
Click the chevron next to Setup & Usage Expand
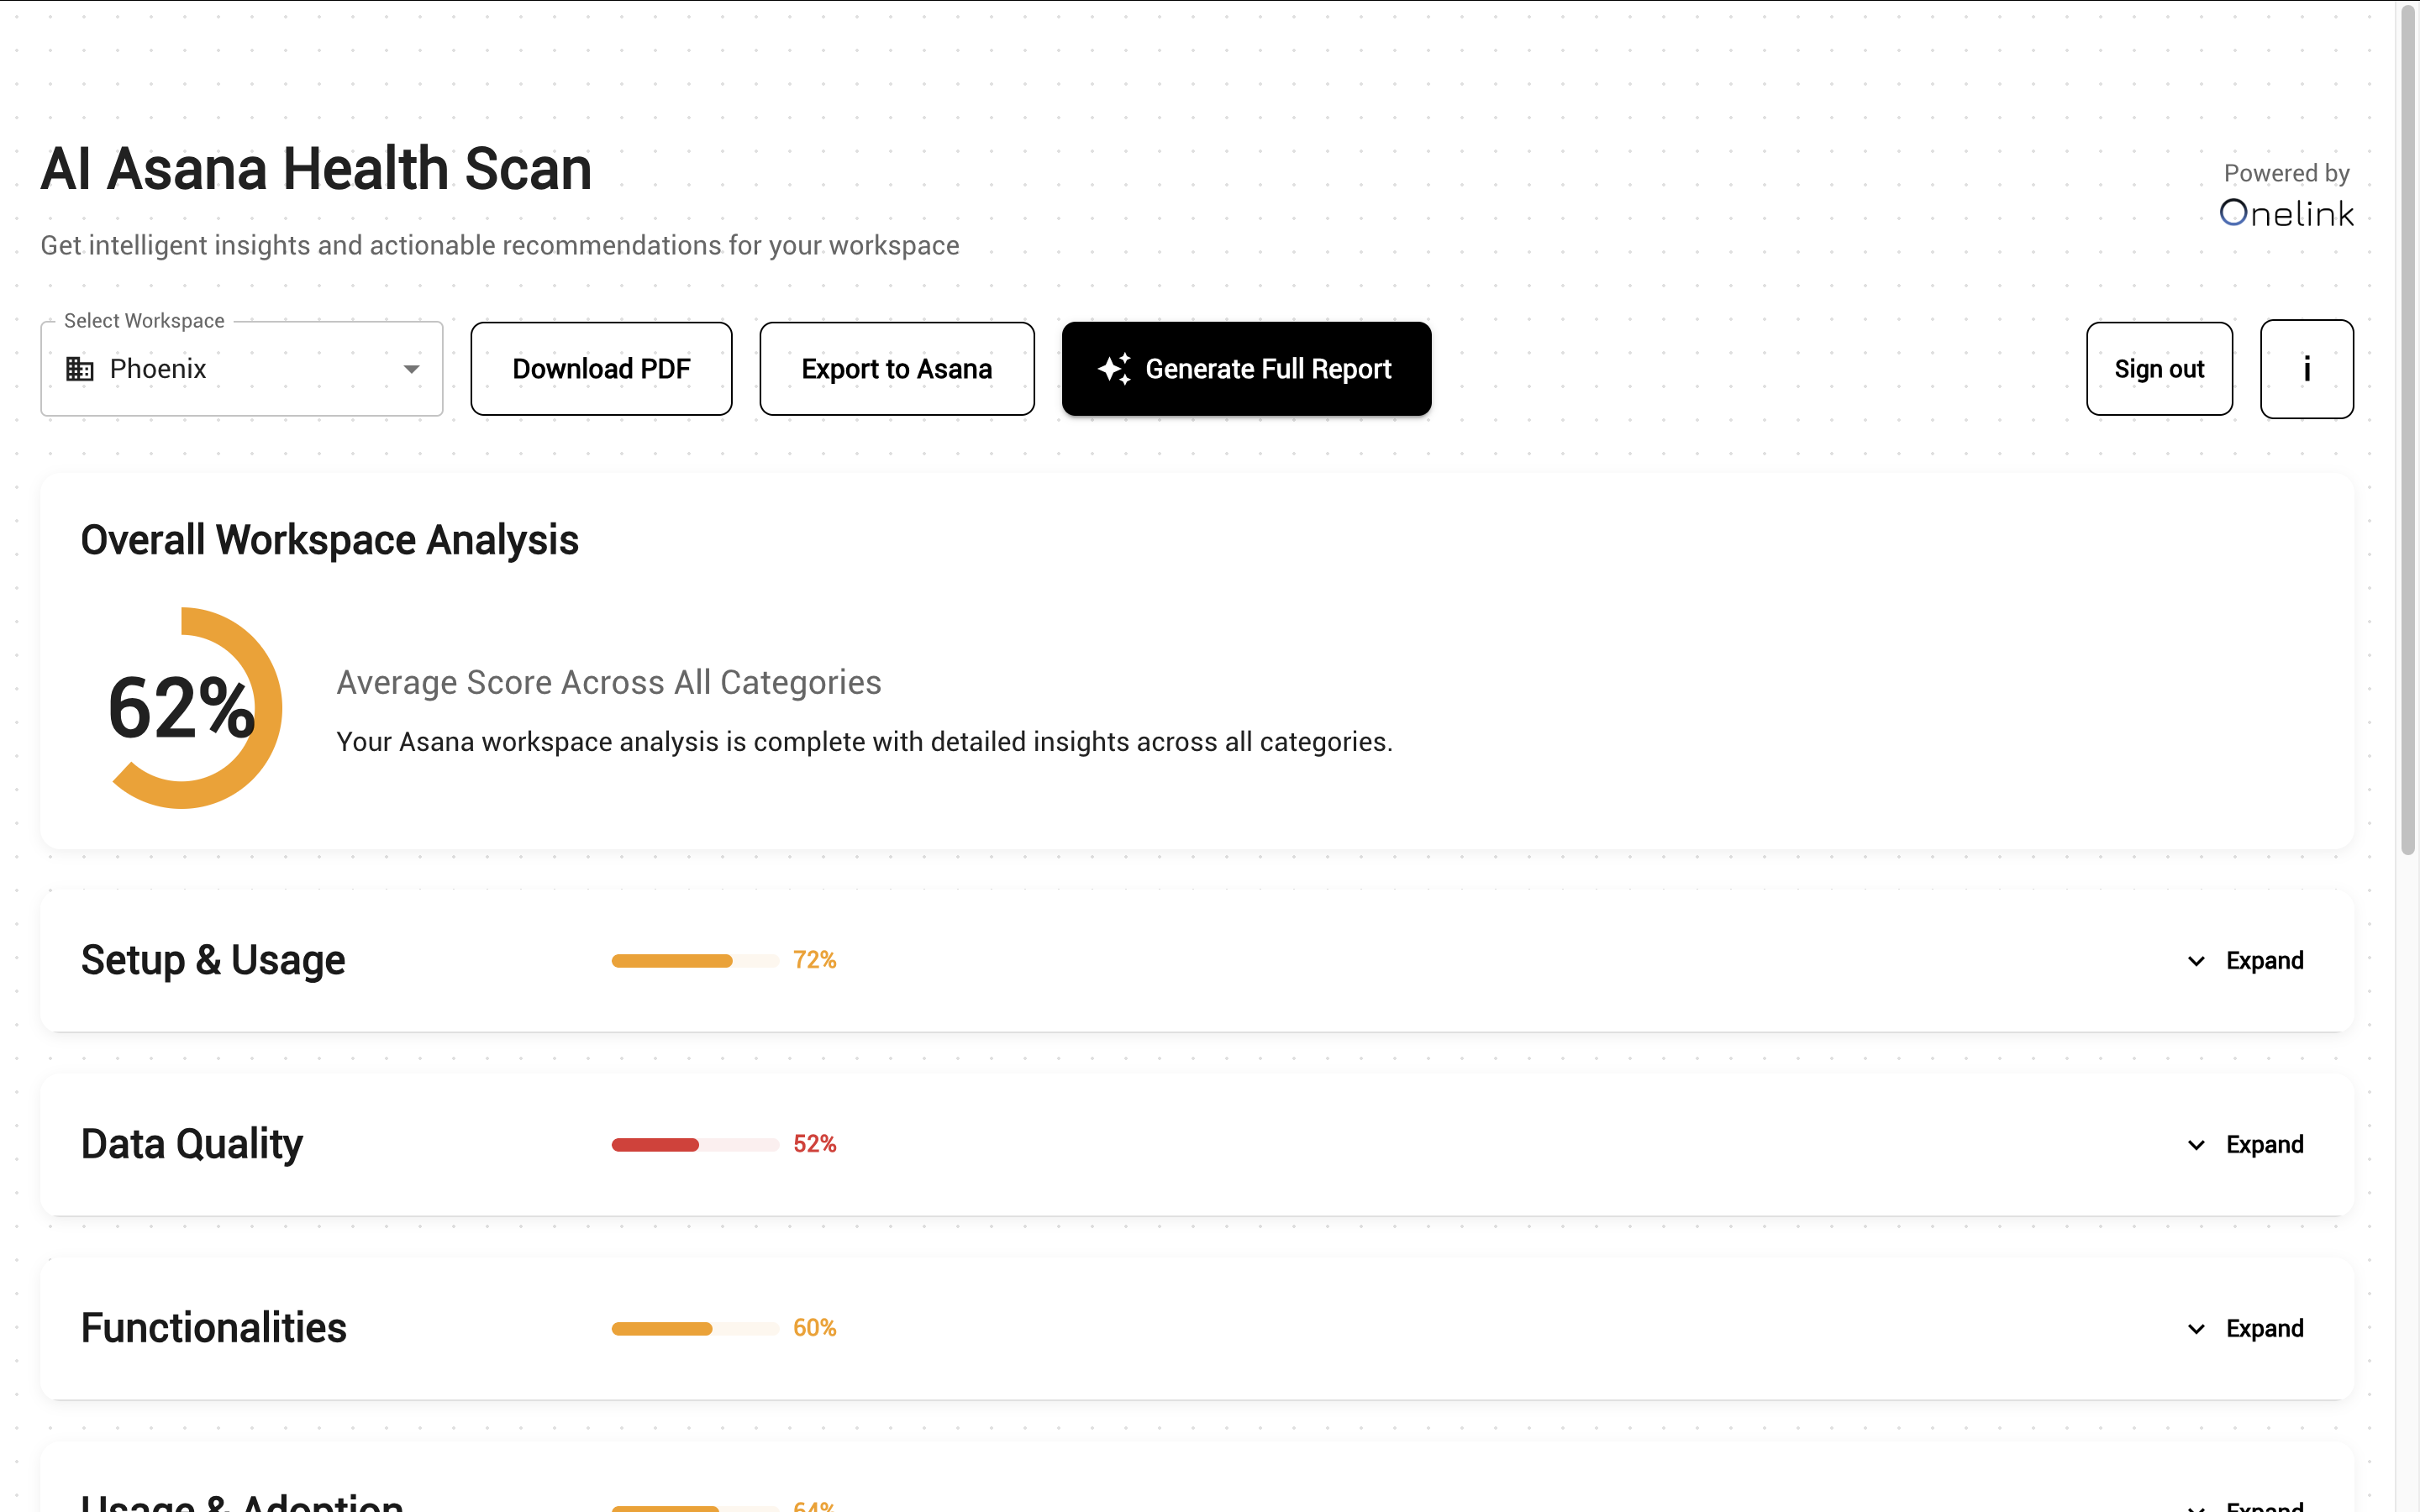coord(2196,961)
